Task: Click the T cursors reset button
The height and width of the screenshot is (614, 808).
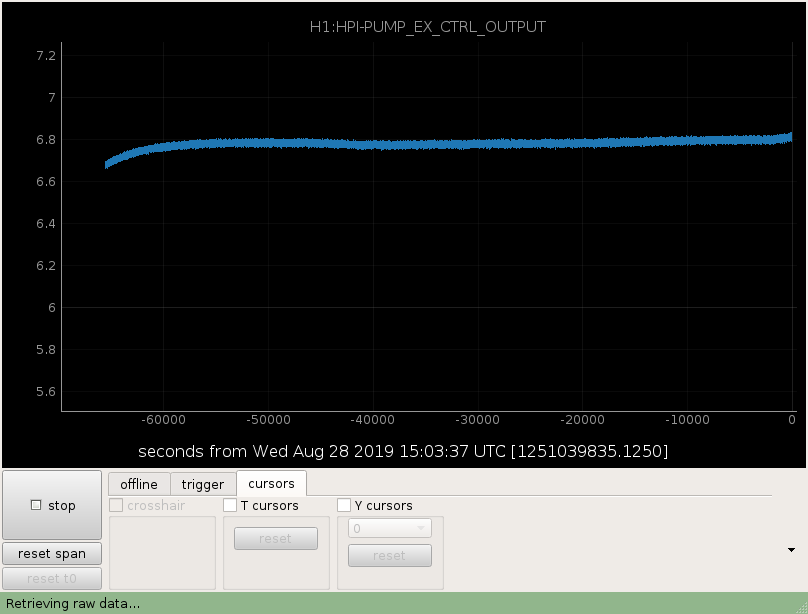Action: pos(276,539)
